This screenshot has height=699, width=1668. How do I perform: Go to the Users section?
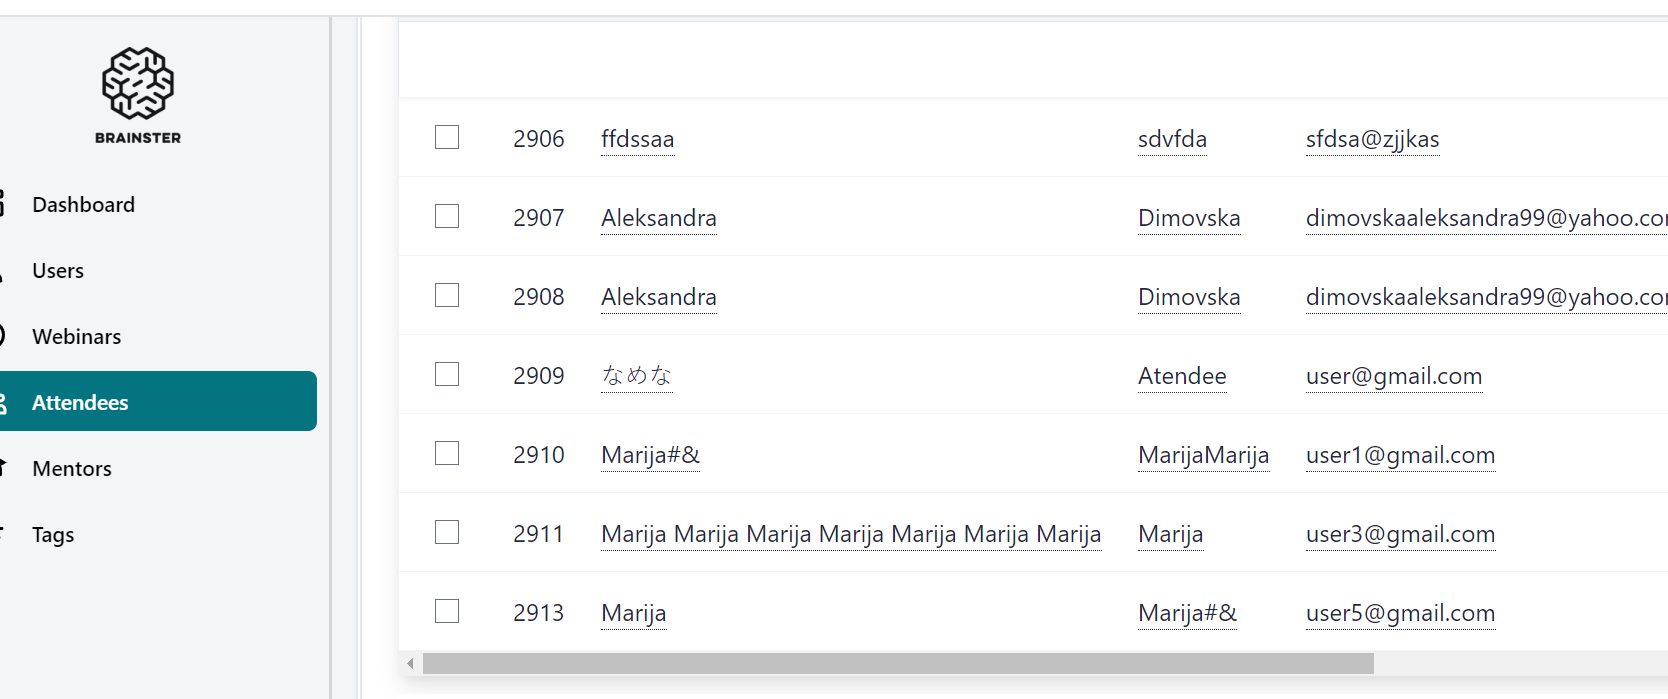58,271
